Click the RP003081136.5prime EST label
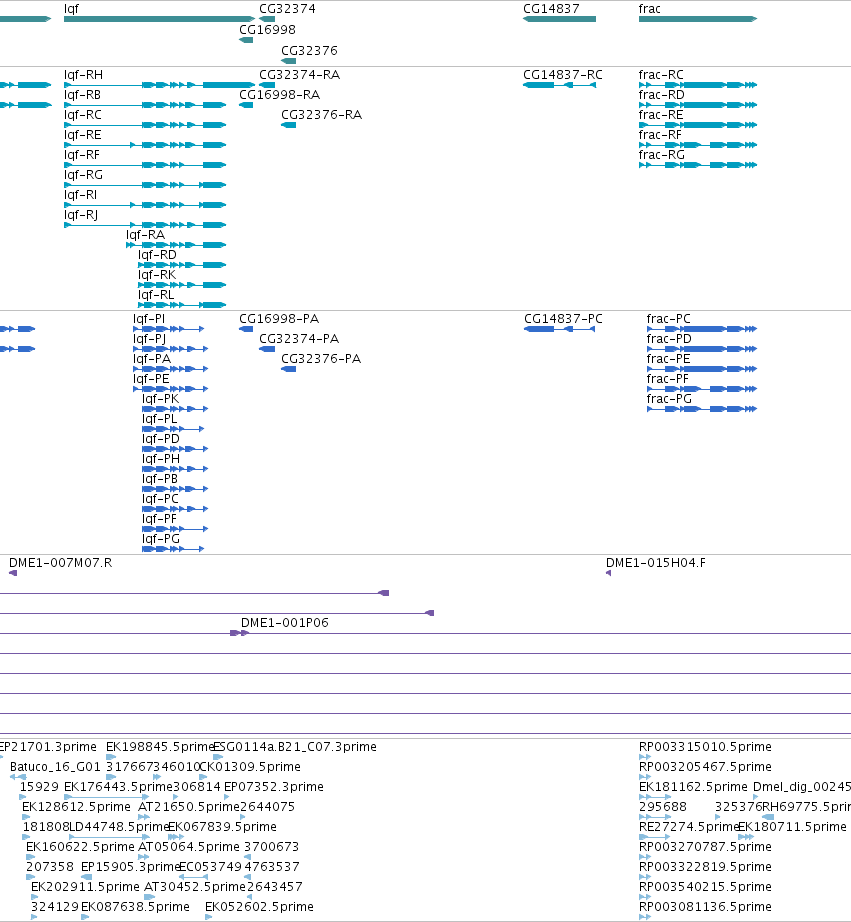 tap(705, 907)
